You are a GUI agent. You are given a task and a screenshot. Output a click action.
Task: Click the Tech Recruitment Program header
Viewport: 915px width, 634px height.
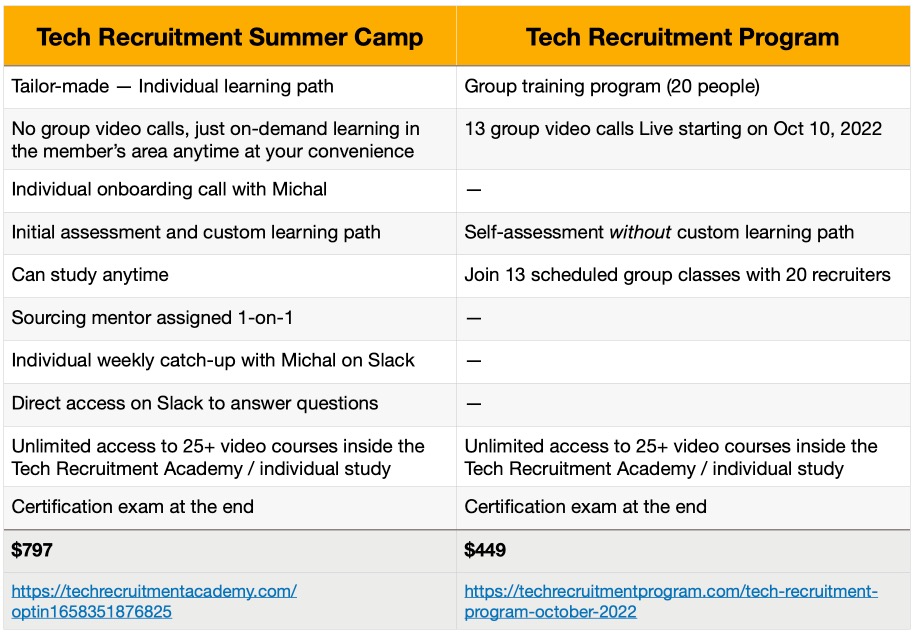coord(683,36)
